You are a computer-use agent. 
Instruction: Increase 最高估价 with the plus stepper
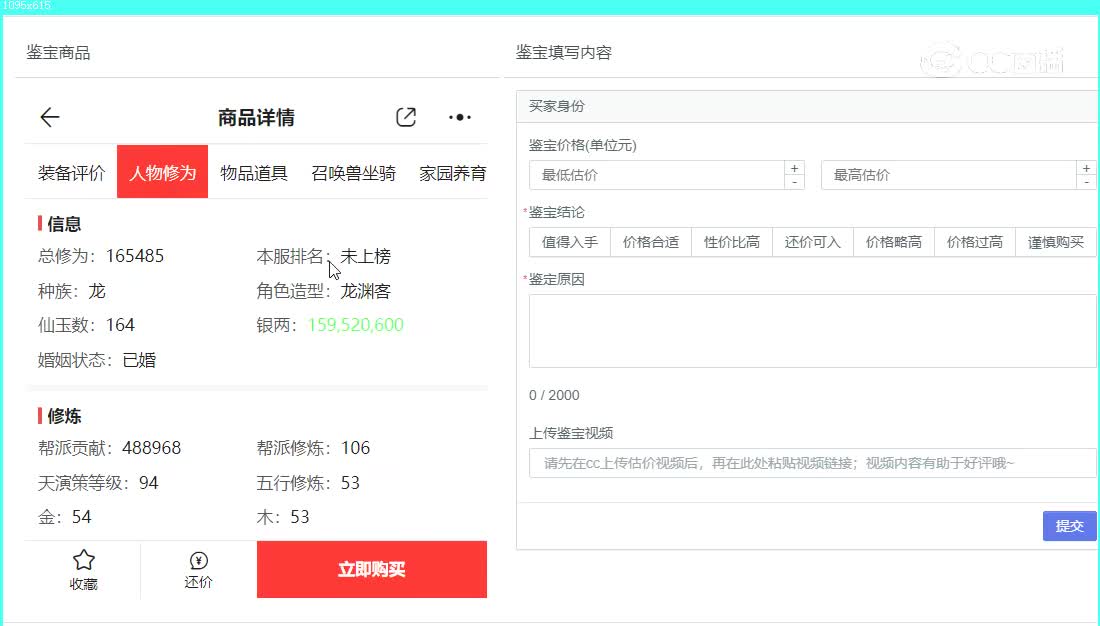point(1087,167)
